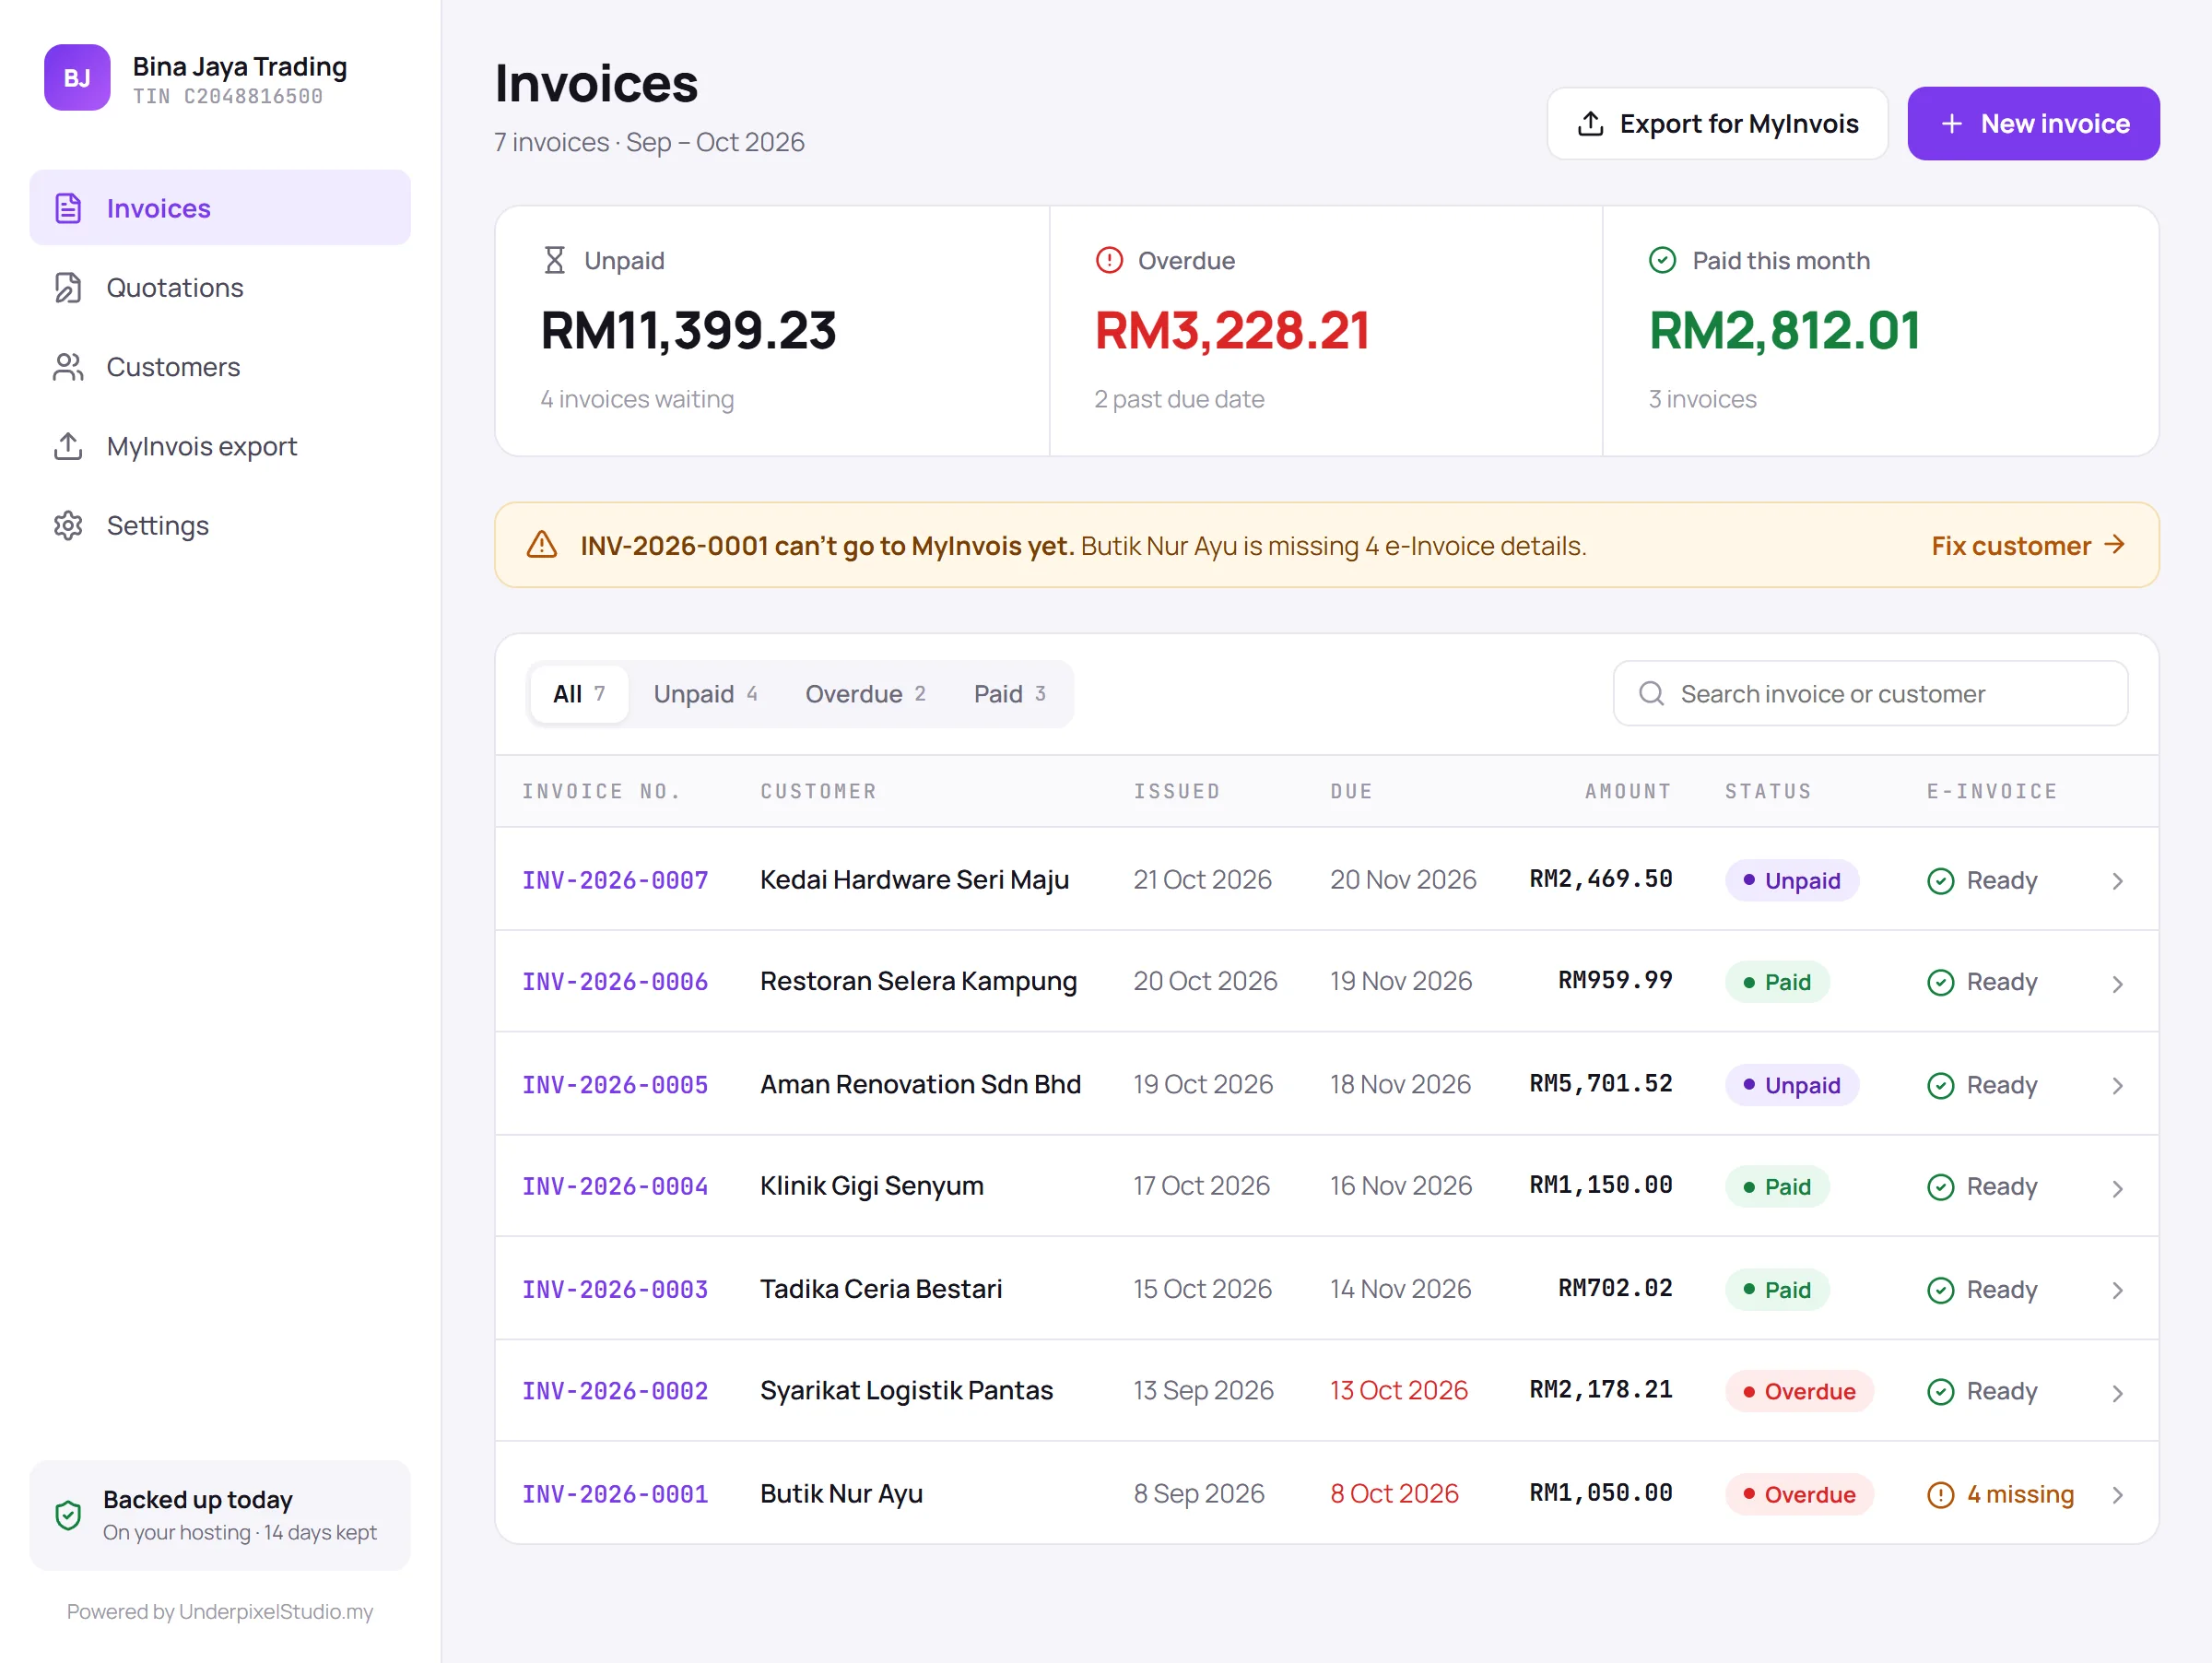This screenshot has height=1663, width=2212.
Task: Click the red alert icon beside Overdue
Action: click(1109, 261)
